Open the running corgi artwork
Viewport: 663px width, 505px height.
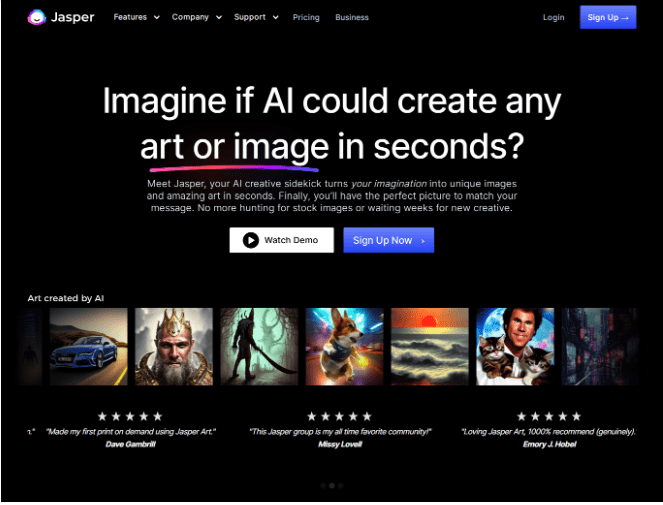pyautogui.click(x=345, y=346)
